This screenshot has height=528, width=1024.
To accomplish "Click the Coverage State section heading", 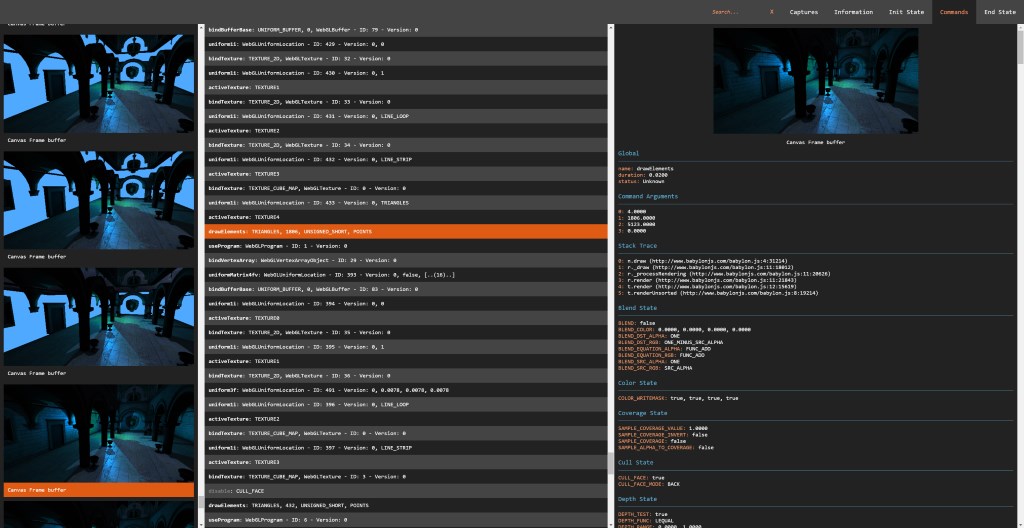I will (x=643, y=413).
